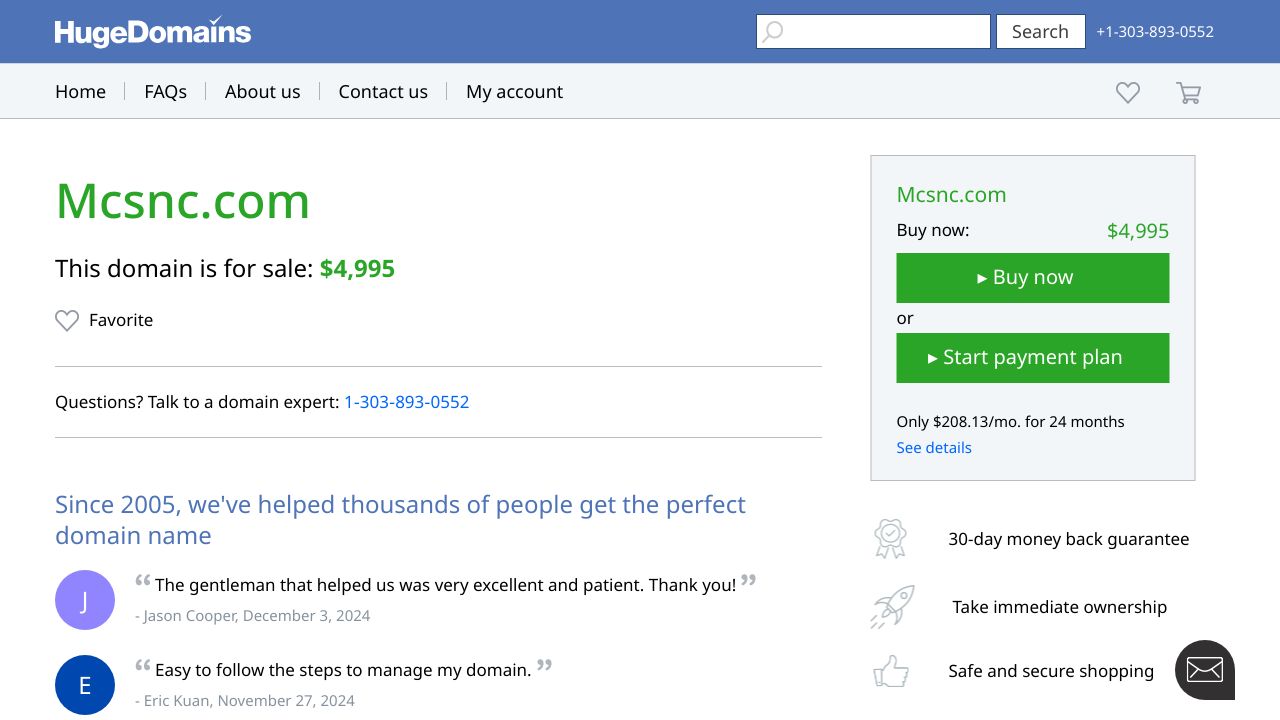Viewport: 1280px width, 720px height.
Task: Click the envelope chat message icon
Action: (1204, 670)
